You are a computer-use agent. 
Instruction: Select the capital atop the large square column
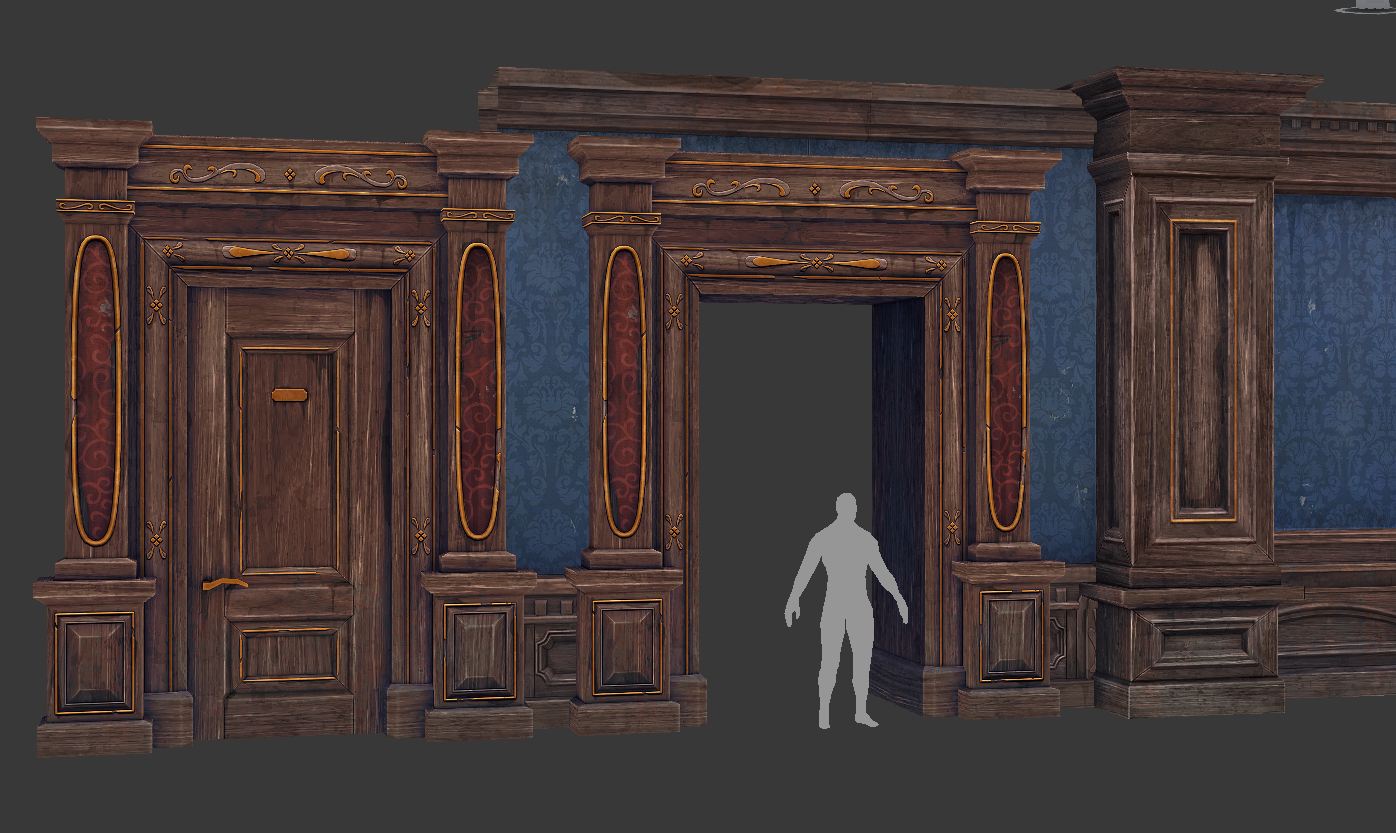click(1195, 95)
